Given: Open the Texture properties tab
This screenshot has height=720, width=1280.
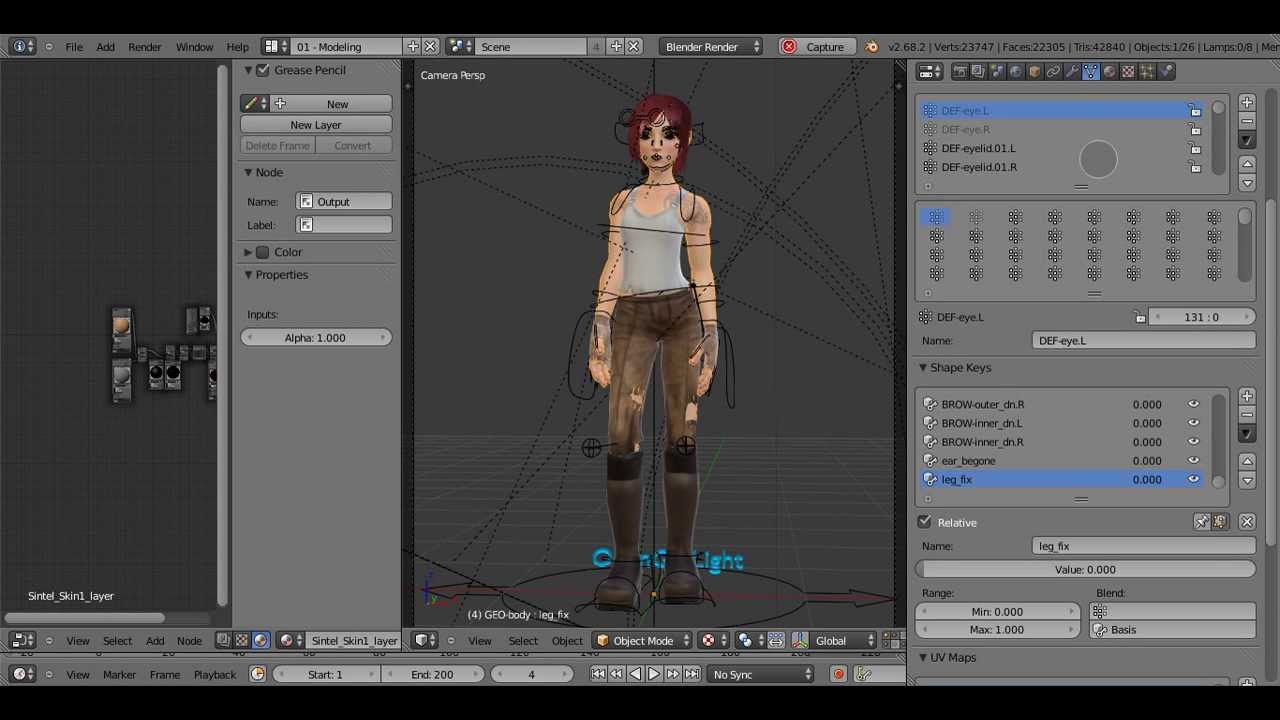Looking at the screenshot, I should [1128, 71].
